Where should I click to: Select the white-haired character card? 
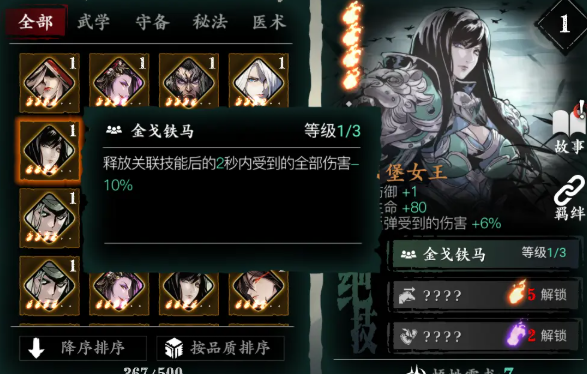(x=258, y=82)
